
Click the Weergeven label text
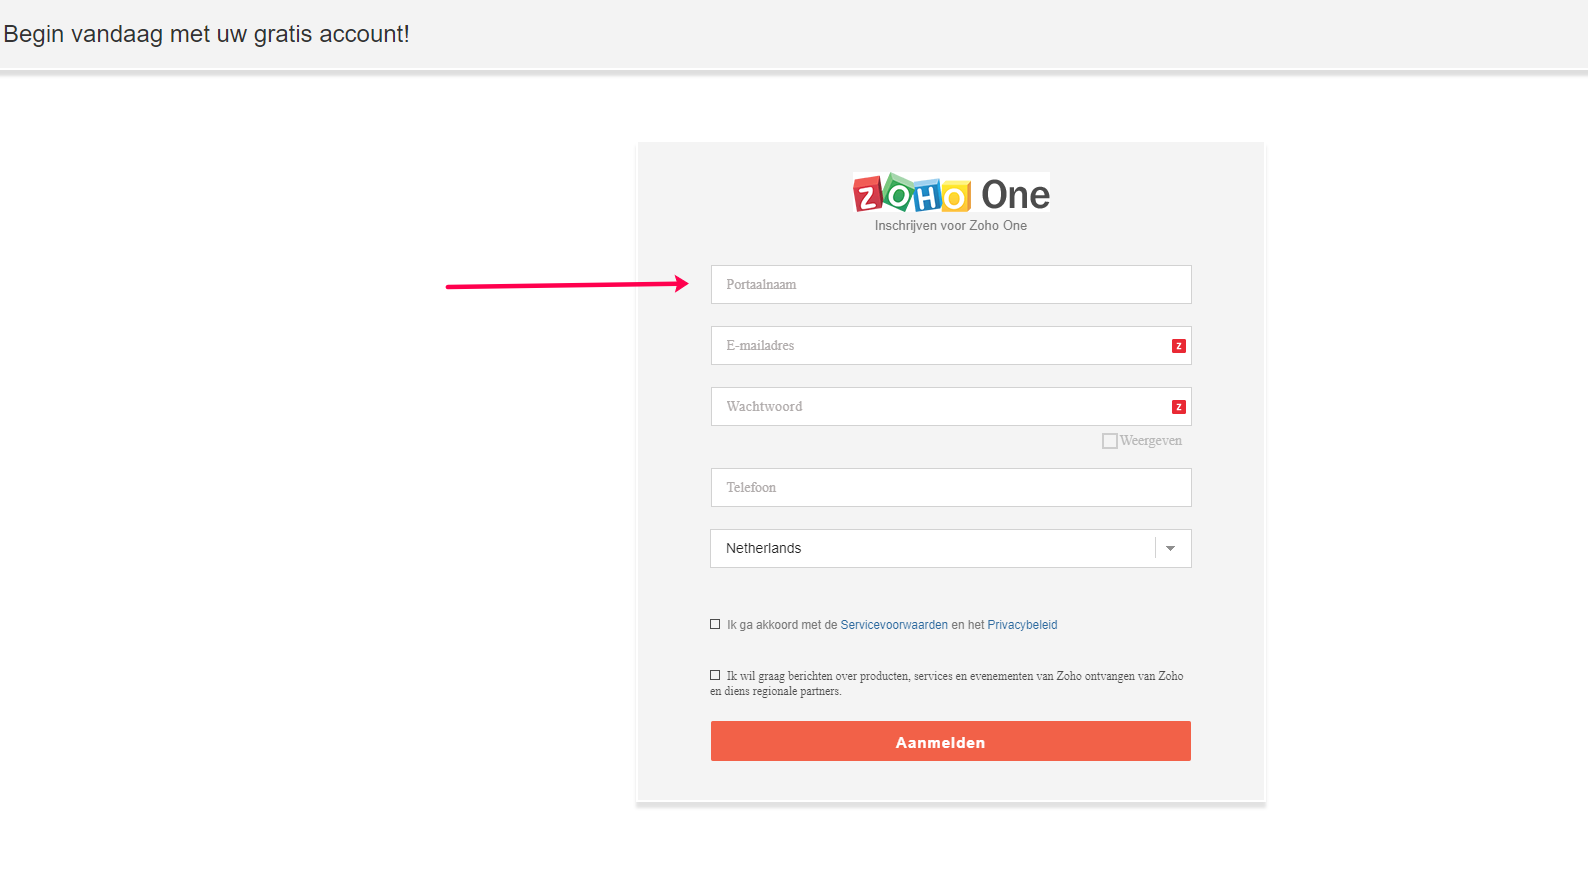tap(1151, 441)
